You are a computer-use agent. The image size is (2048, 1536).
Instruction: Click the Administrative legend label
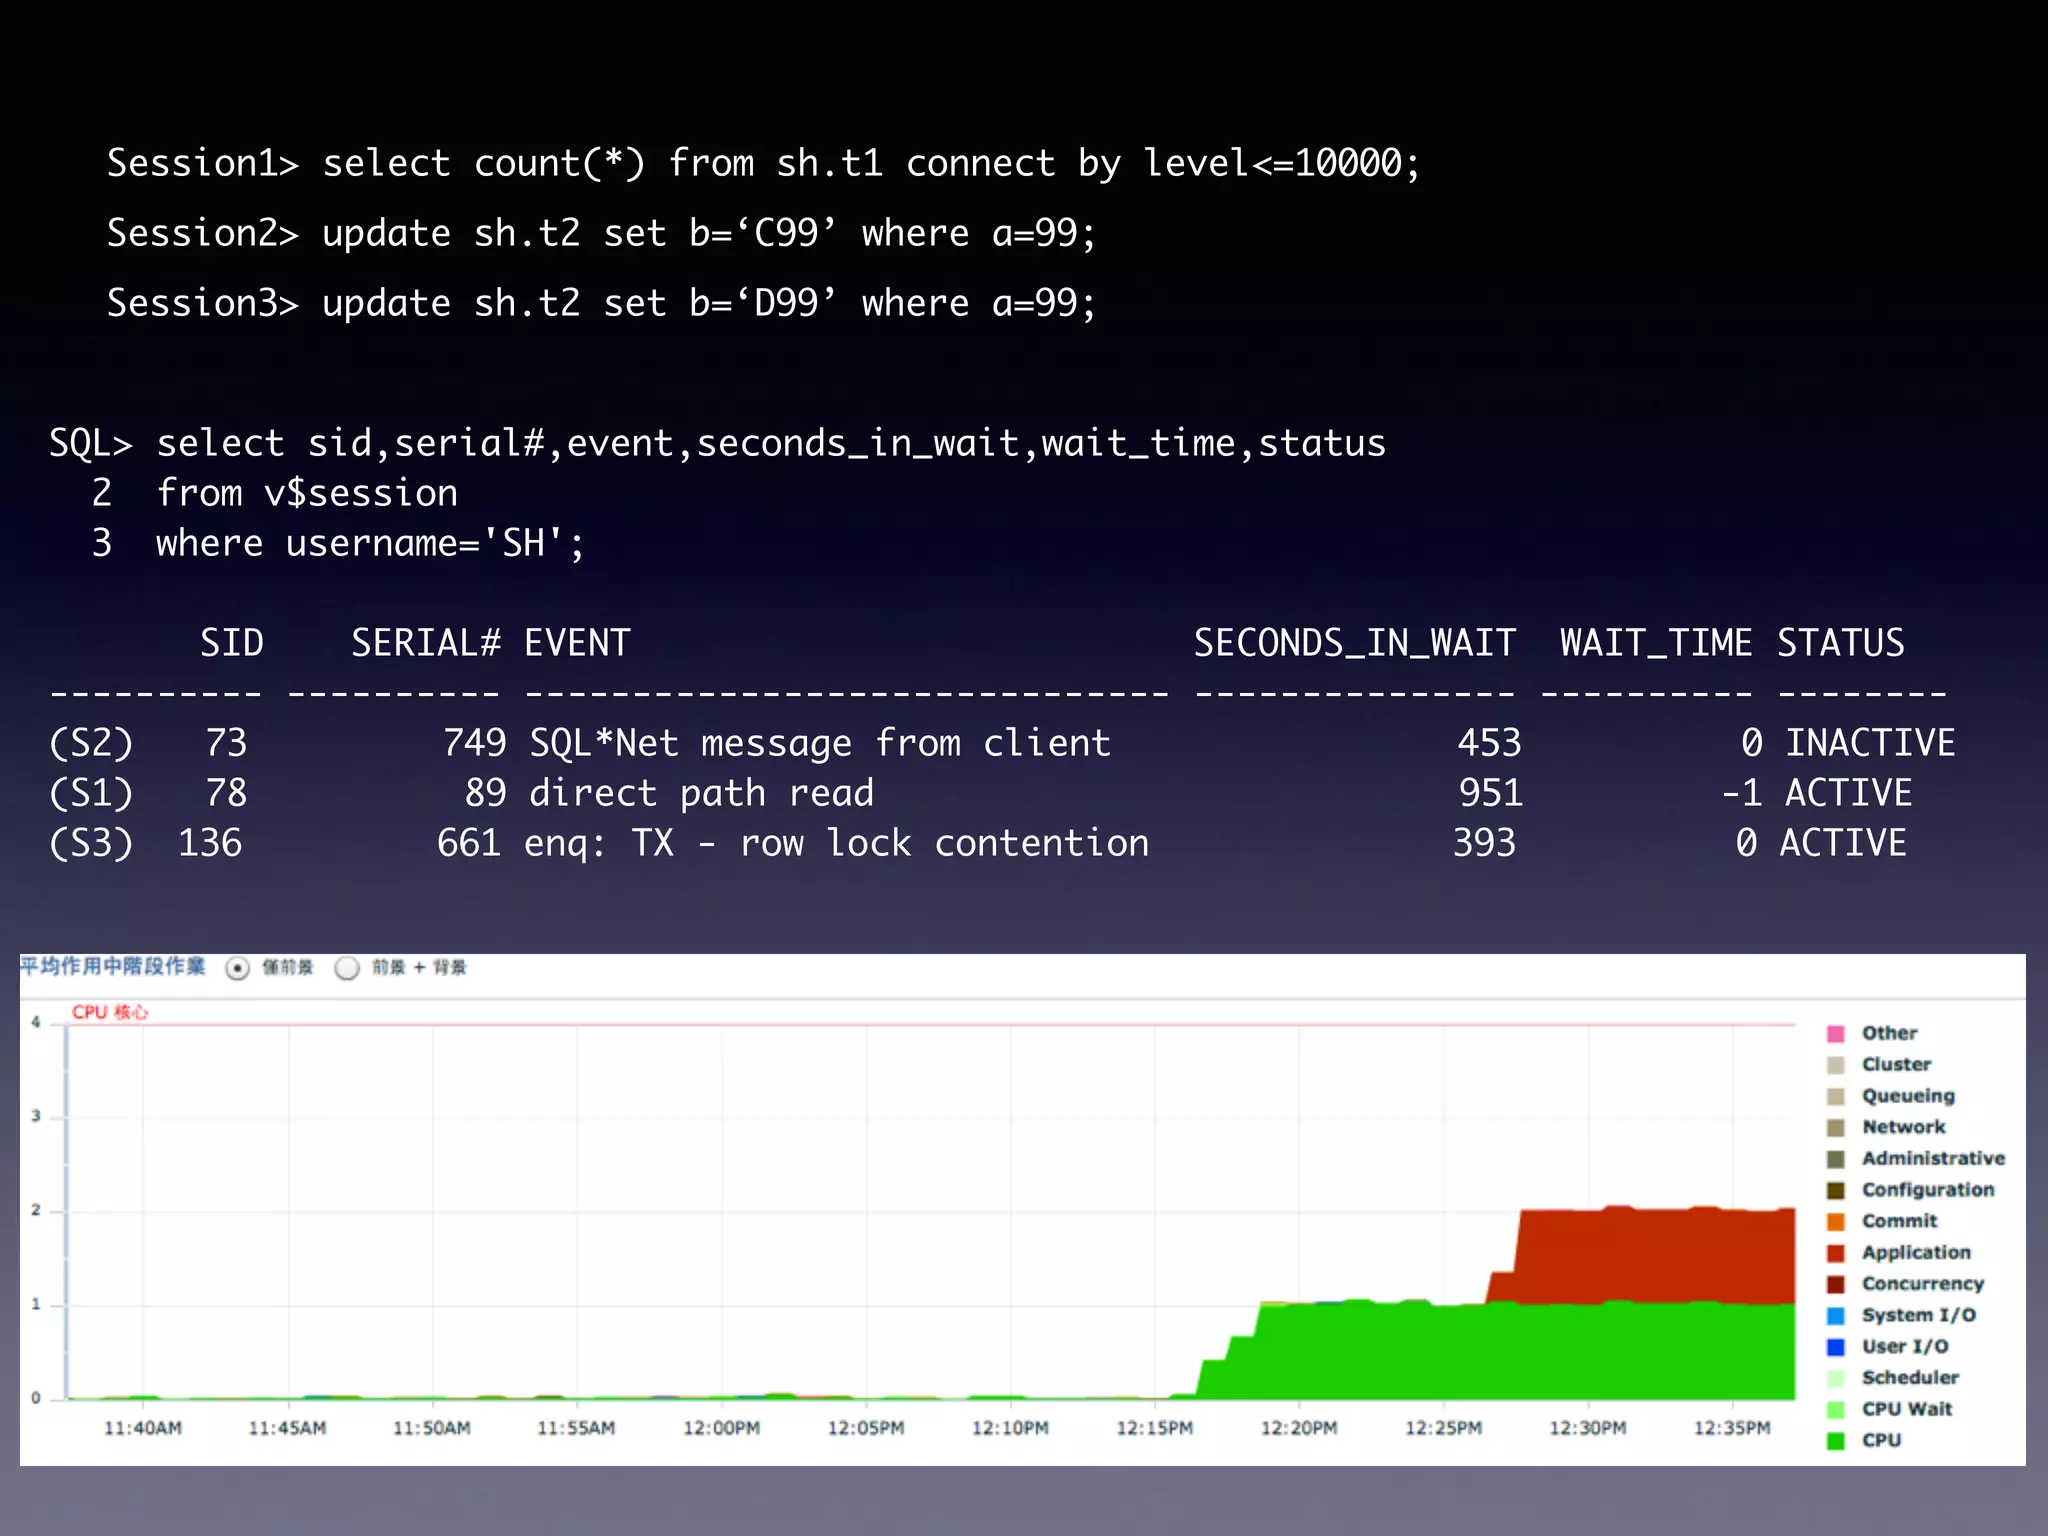[x=1933, y=1158]
